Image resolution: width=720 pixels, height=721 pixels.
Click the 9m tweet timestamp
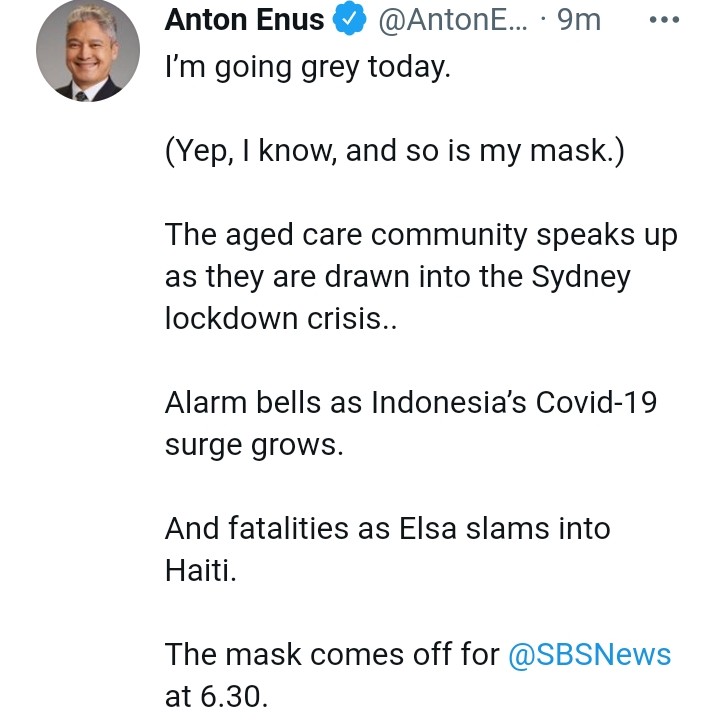(x=579, y=21)
